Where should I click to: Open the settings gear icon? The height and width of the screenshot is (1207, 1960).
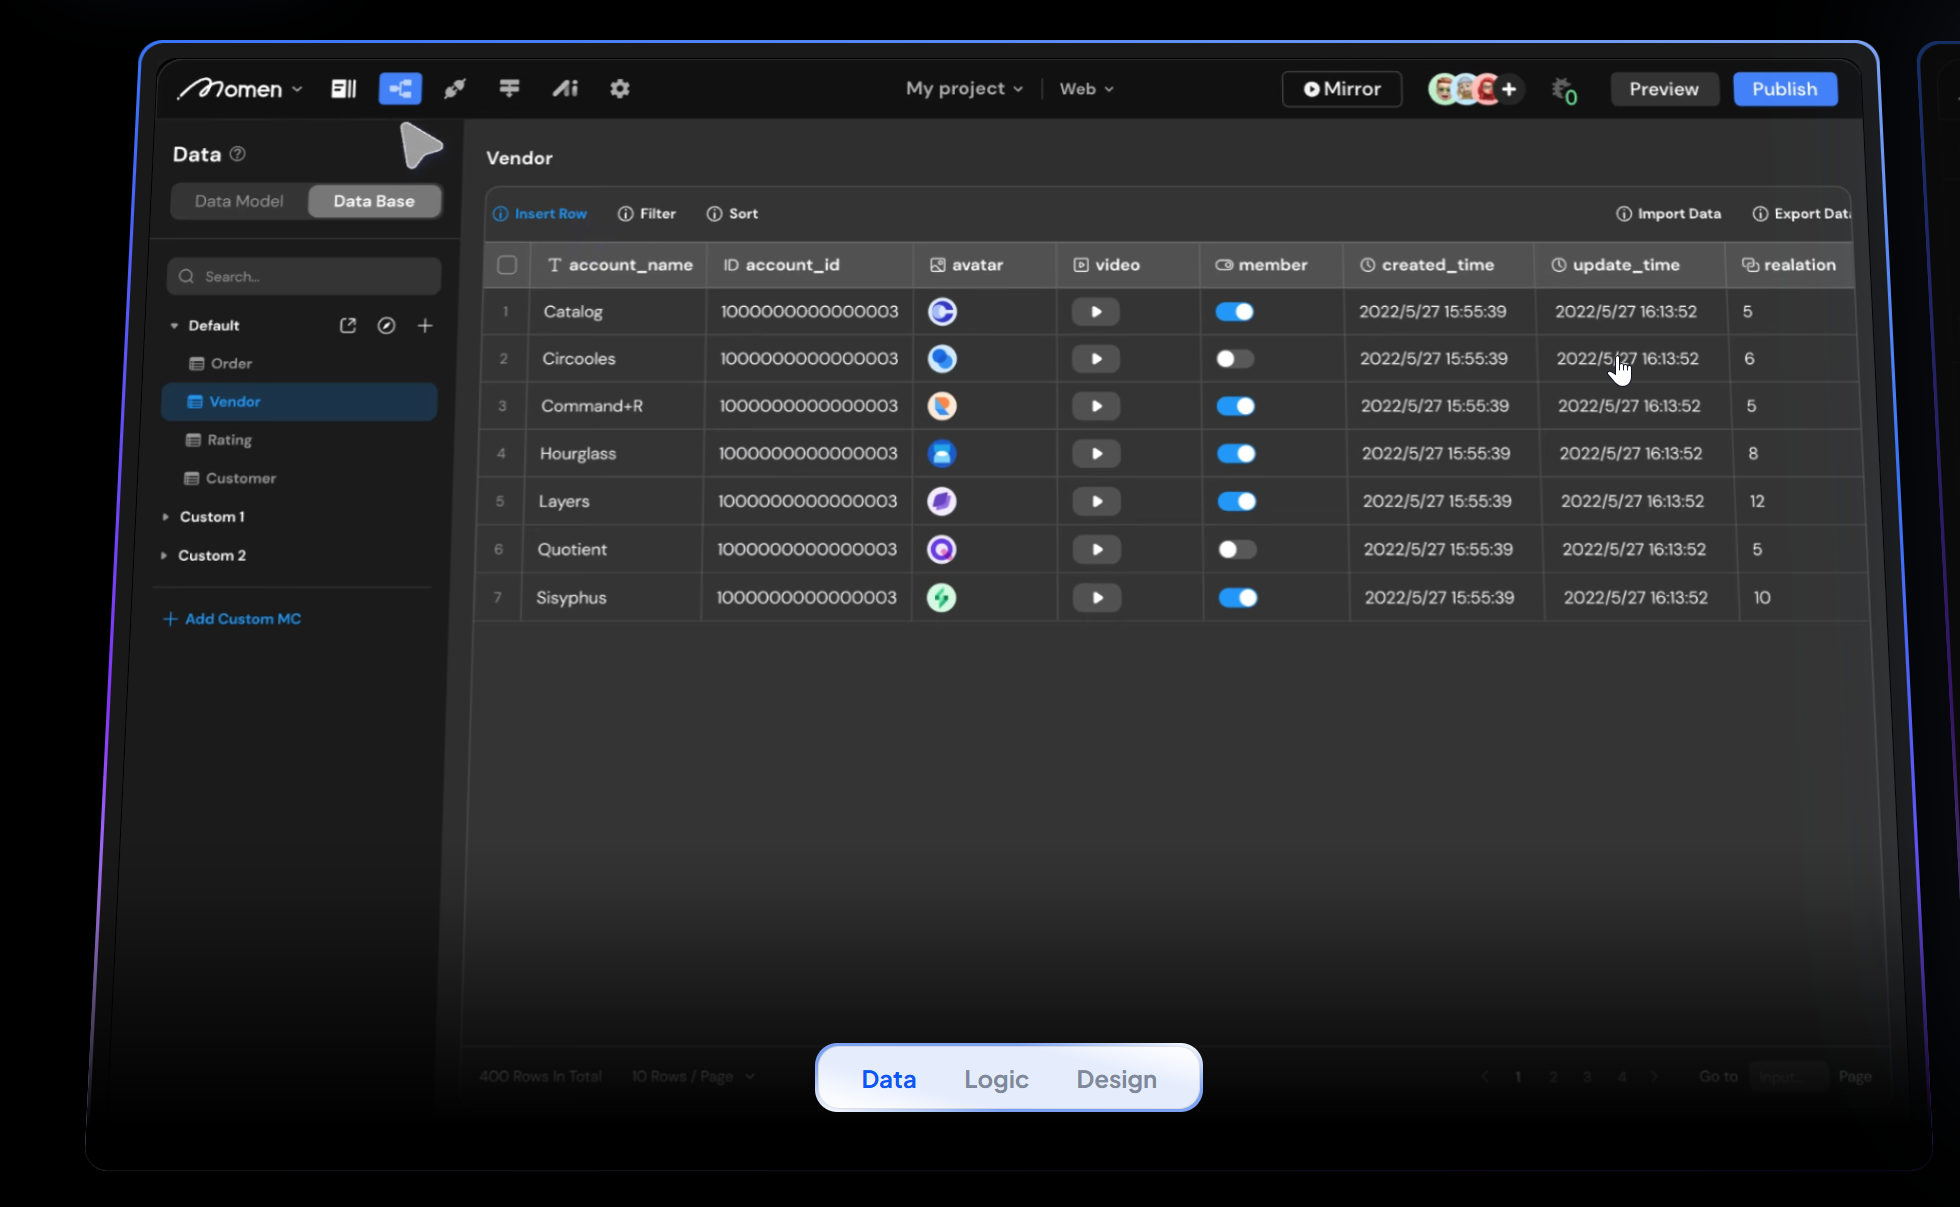[620, 89]
